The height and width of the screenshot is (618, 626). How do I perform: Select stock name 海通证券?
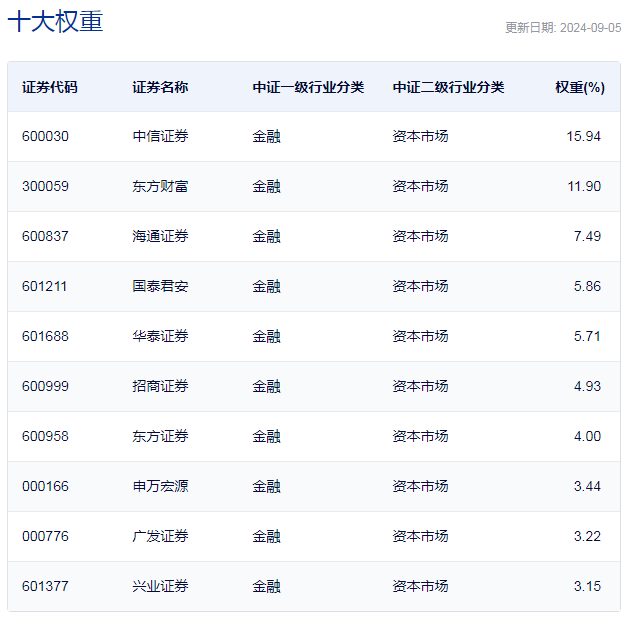160,236
